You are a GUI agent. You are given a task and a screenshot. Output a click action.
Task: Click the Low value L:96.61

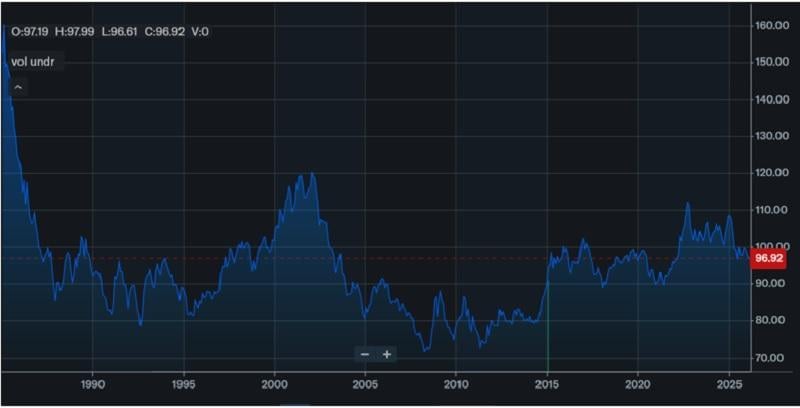pyautogui.click(x=123, y=31)
